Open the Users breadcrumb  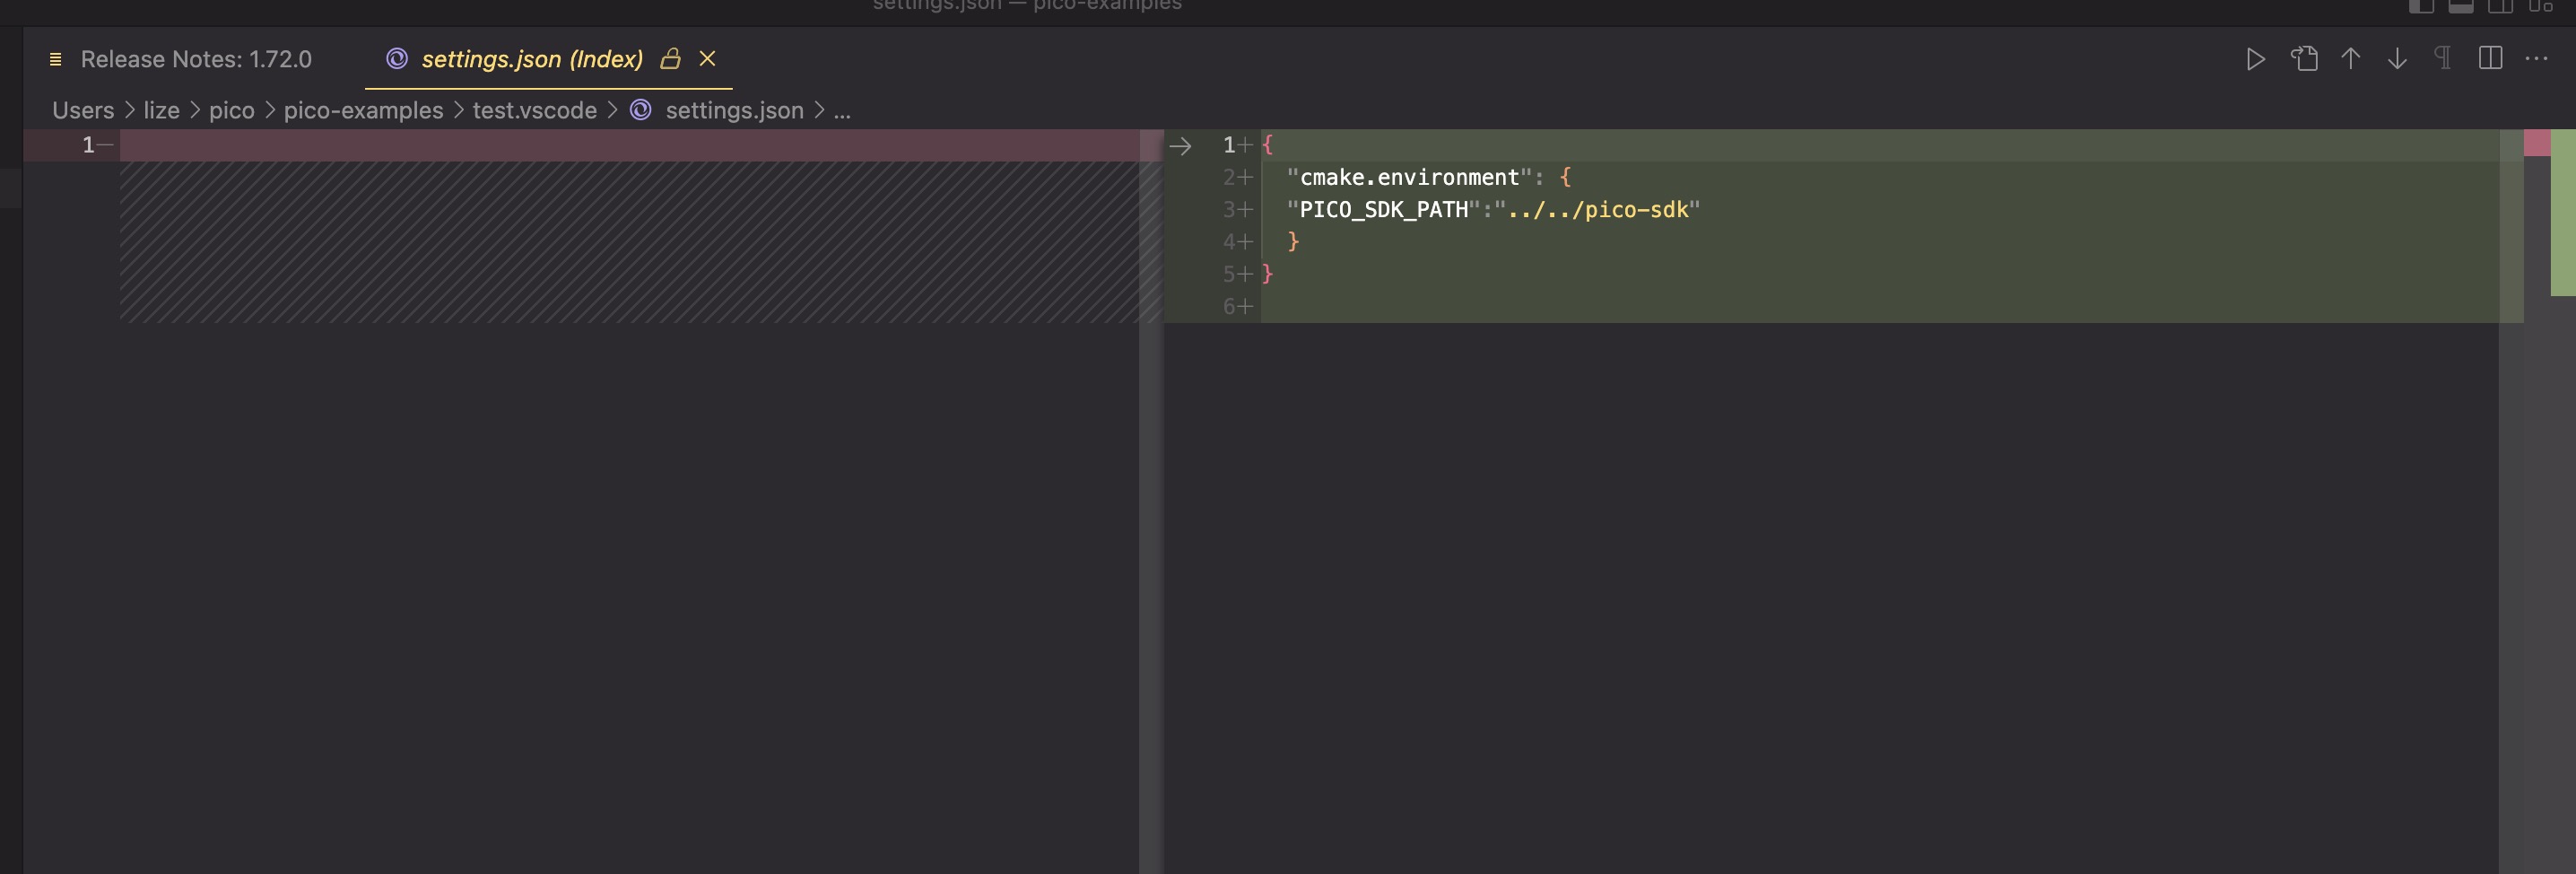(83, 111)
